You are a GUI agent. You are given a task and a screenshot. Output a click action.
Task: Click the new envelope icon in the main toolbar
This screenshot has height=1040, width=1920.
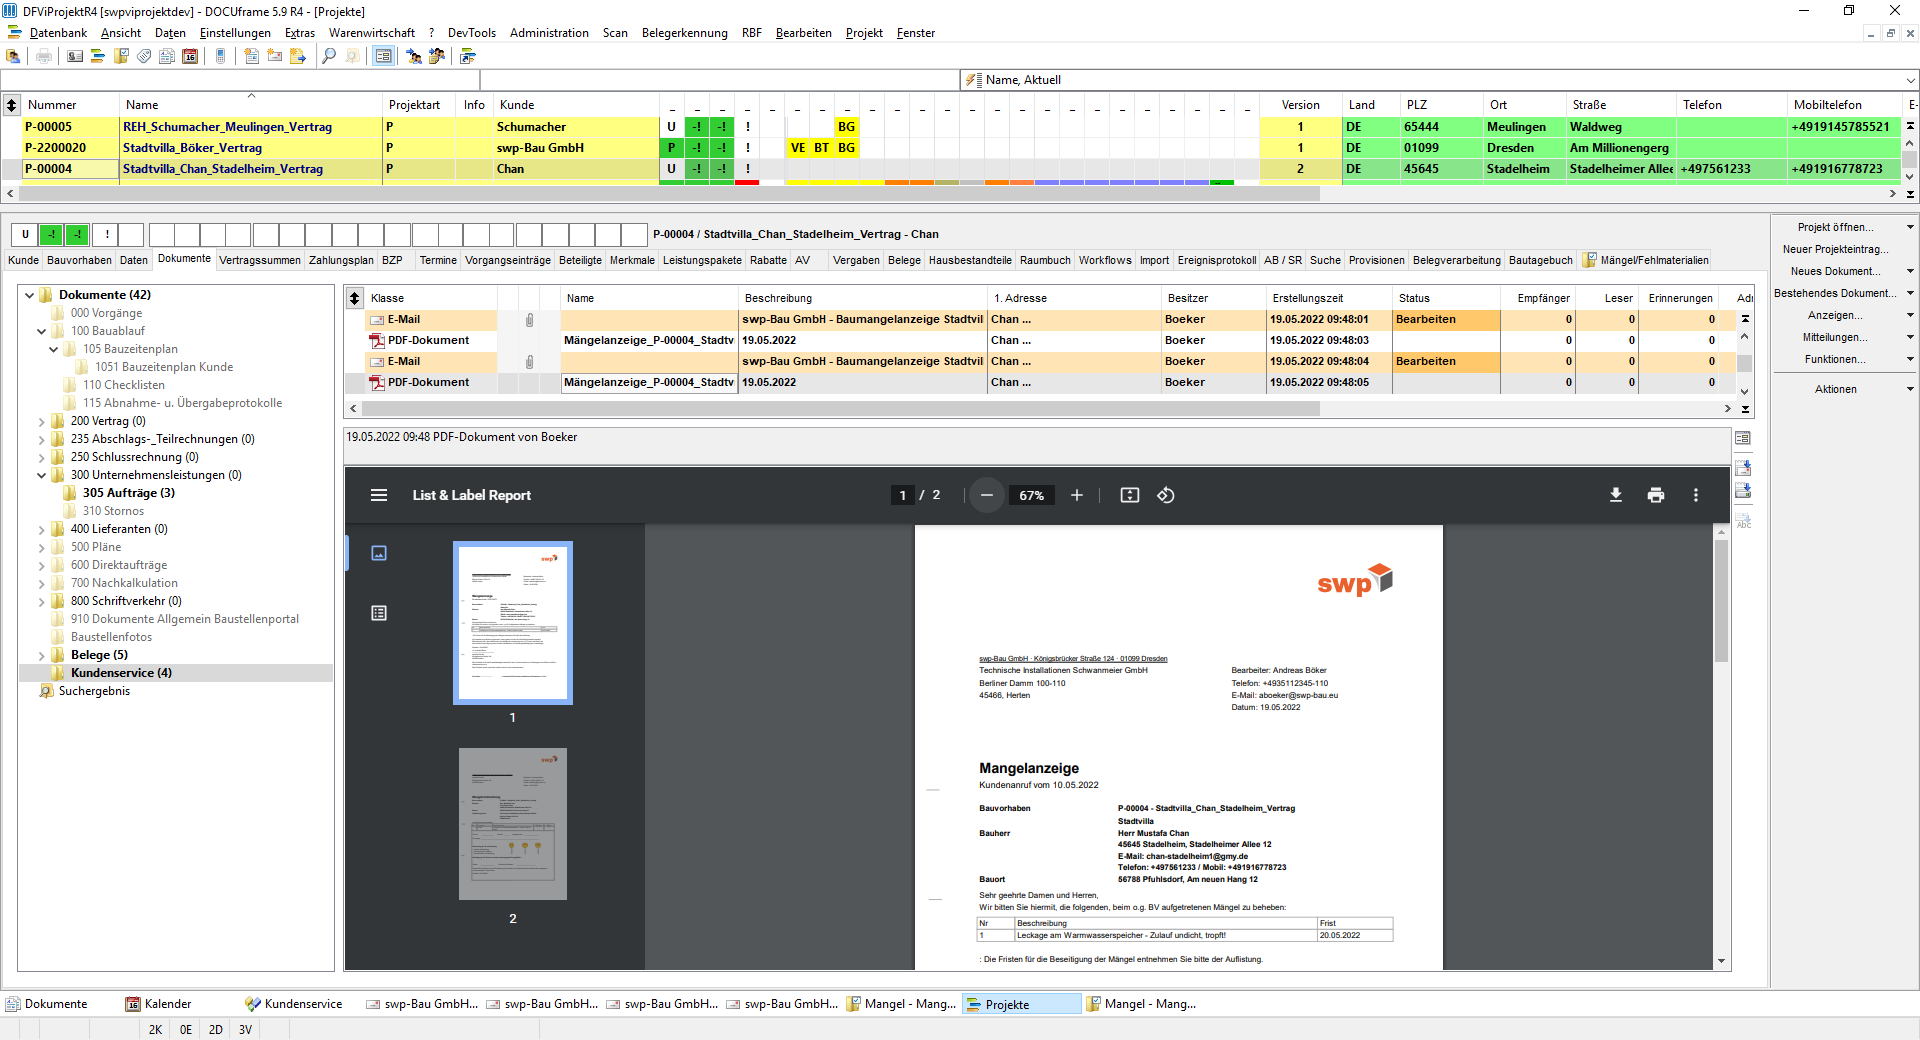click(274, 56)
